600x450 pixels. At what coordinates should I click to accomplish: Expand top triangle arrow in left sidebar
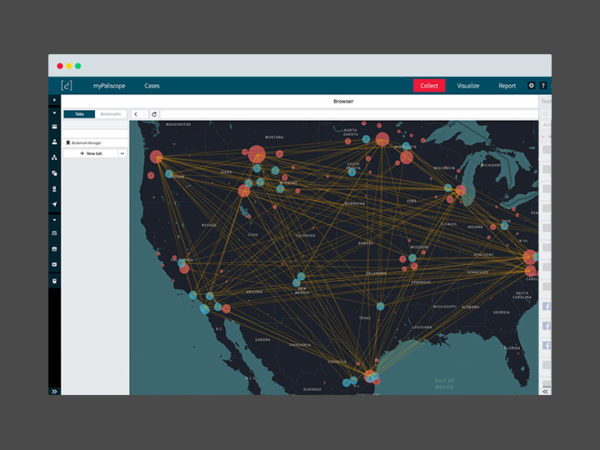[x=54, y=101]
